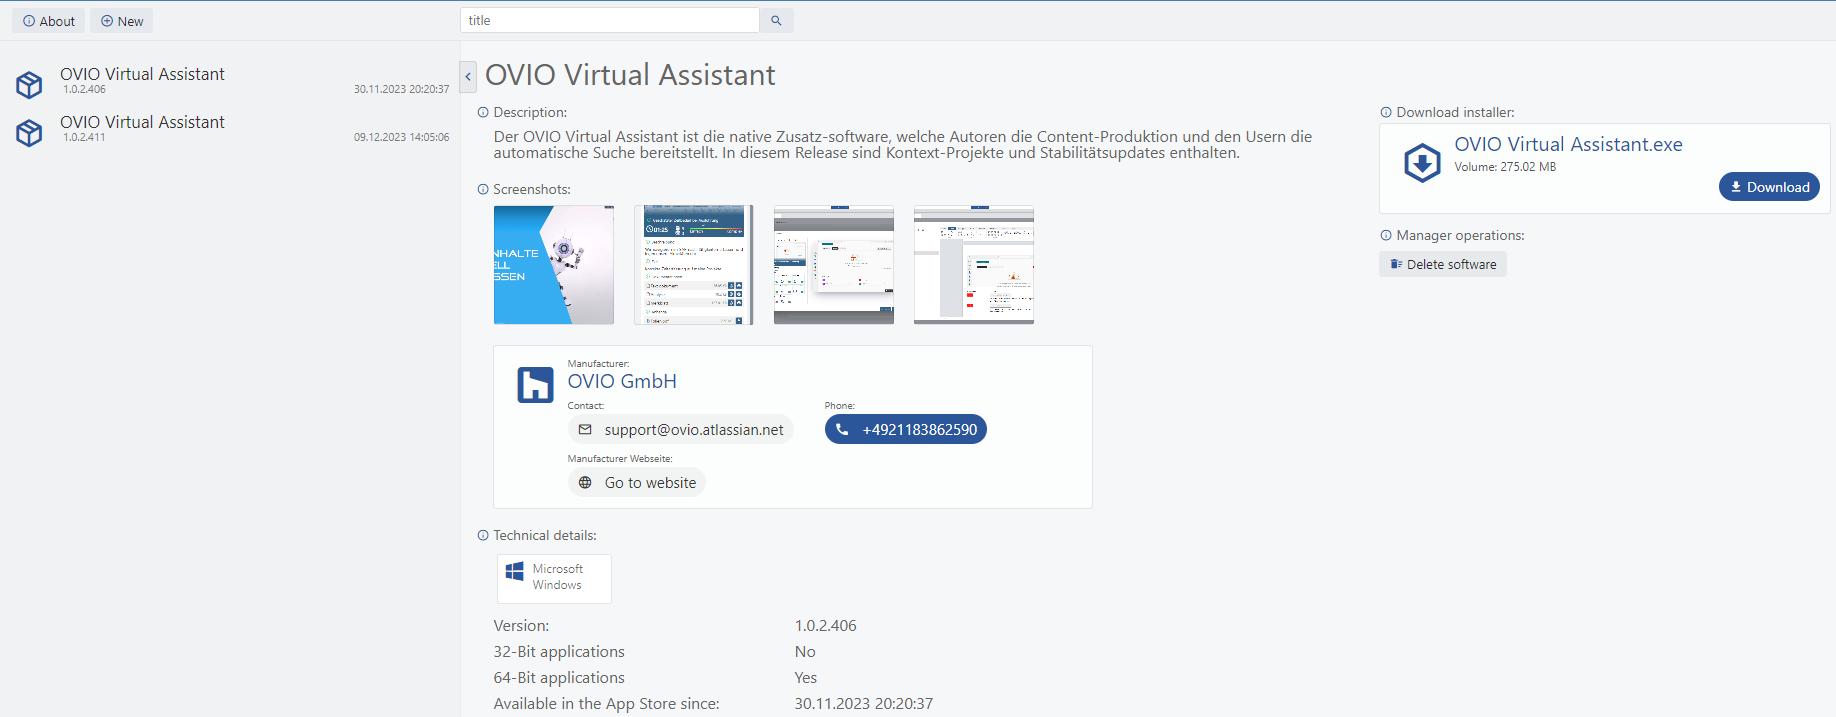Click OVIO Virtual Assistant.exe file name
Screen dimensions: 1836x717
[x=1568, y=144]
